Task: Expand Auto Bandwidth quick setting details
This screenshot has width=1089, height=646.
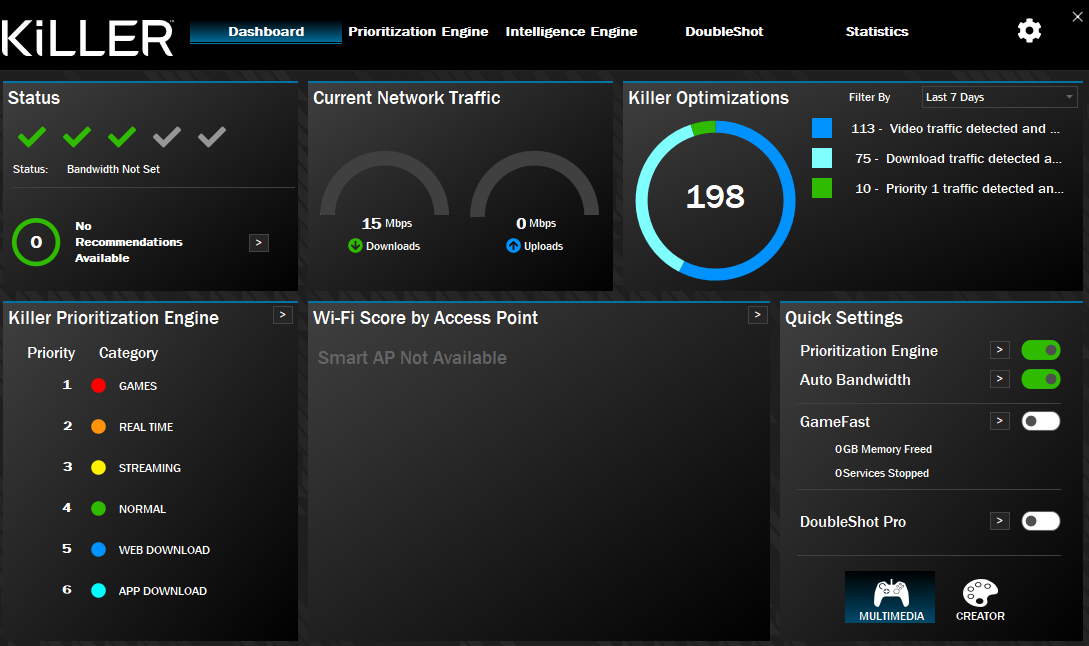Action: coord(999,379)
